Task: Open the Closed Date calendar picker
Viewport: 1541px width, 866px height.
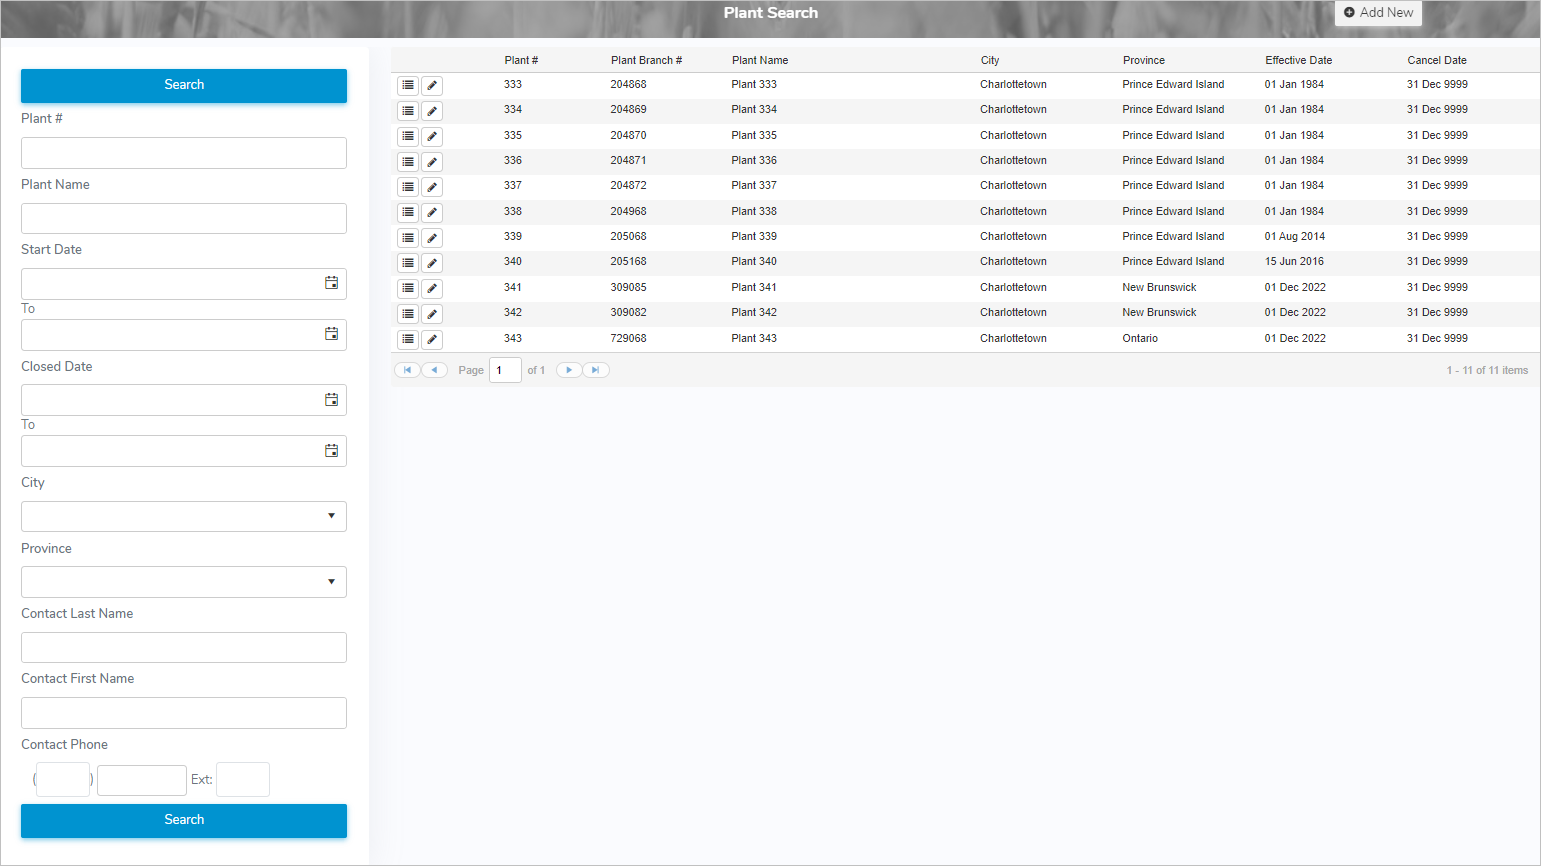Action: point(331,400)
